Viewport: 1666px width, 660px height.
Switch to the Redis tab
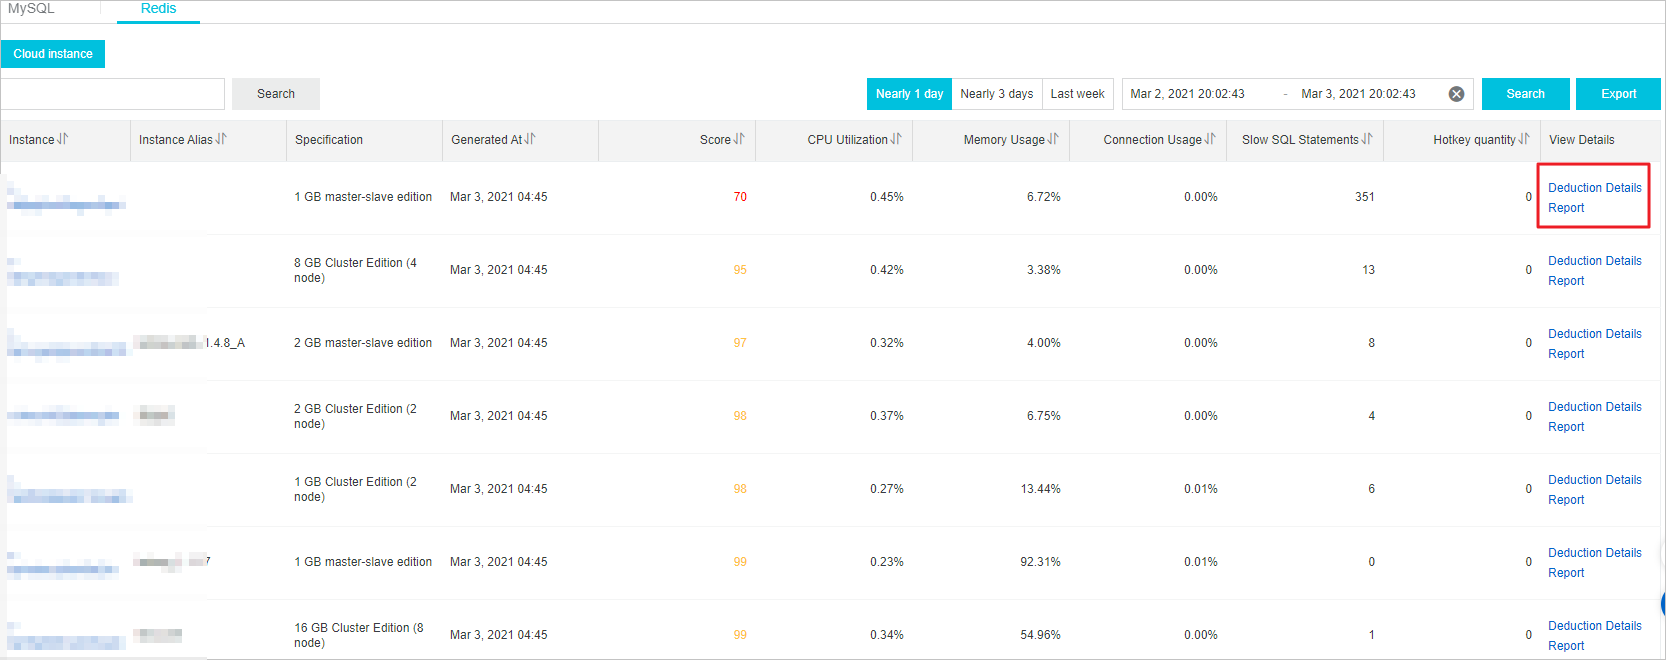[x=158, y=9]
